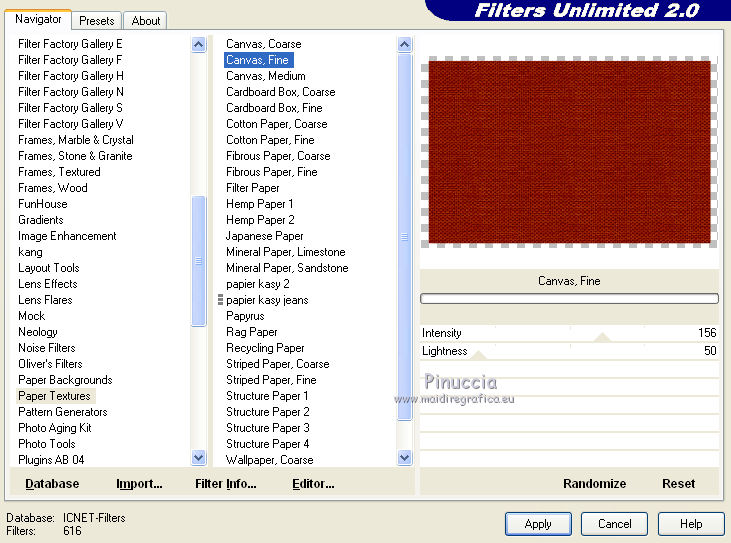
Task: Click the filter list scrollbar thumb
Action: pos(405,237)
